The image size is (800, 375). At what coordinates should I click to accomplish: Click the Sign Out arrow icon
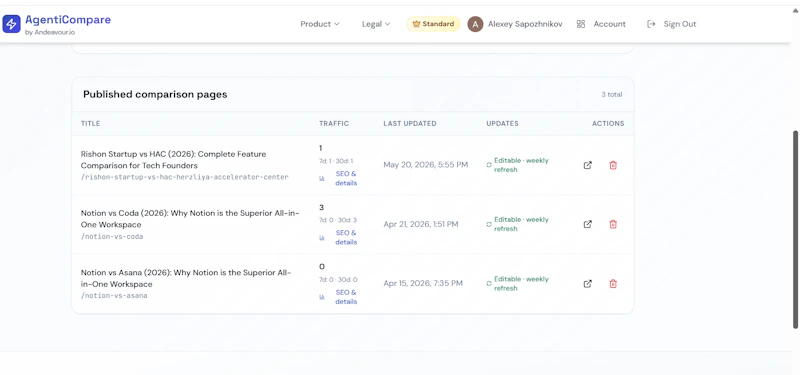tap(651, 24)
